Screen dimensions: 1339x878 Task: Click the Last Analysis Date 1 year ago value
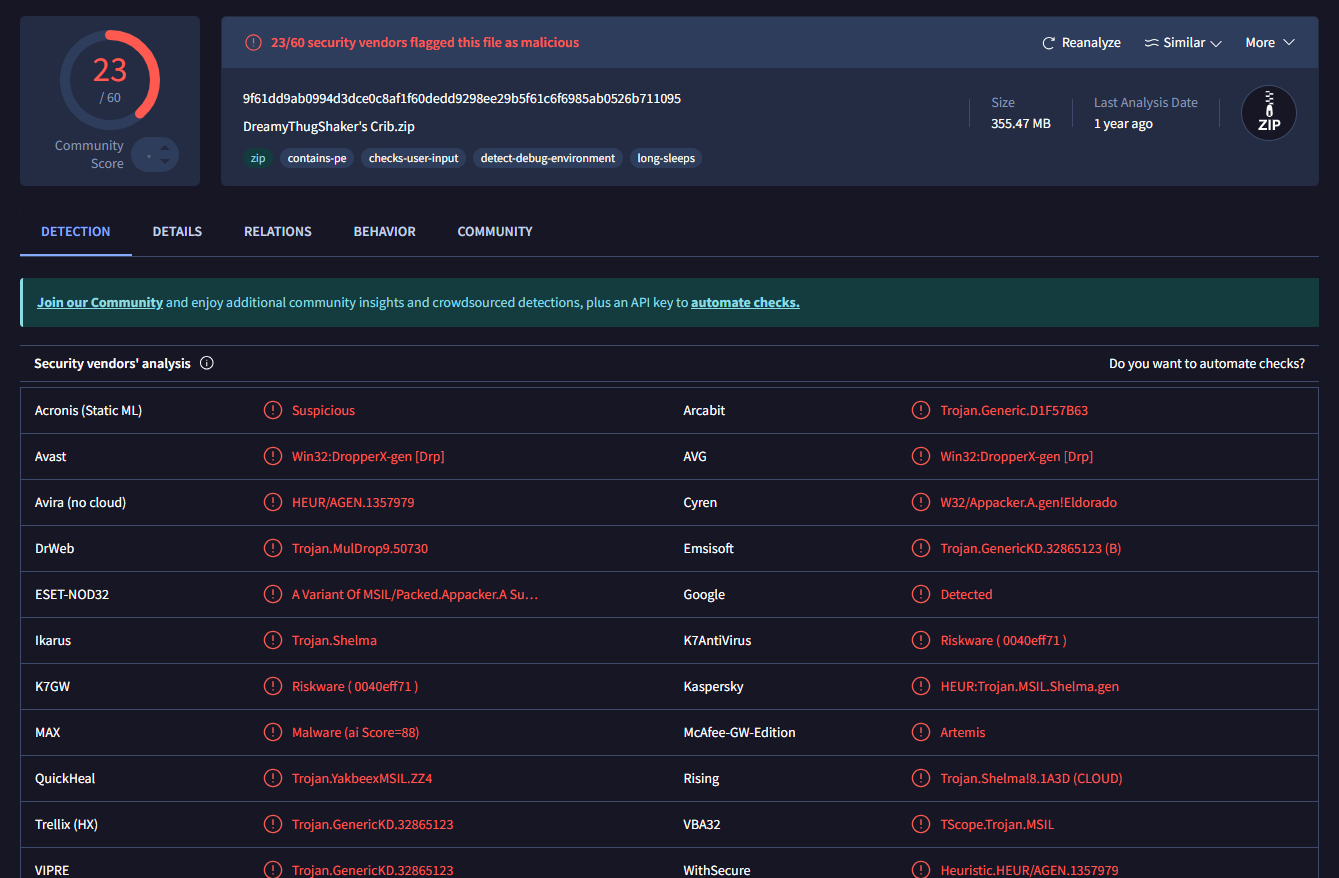1123,124
